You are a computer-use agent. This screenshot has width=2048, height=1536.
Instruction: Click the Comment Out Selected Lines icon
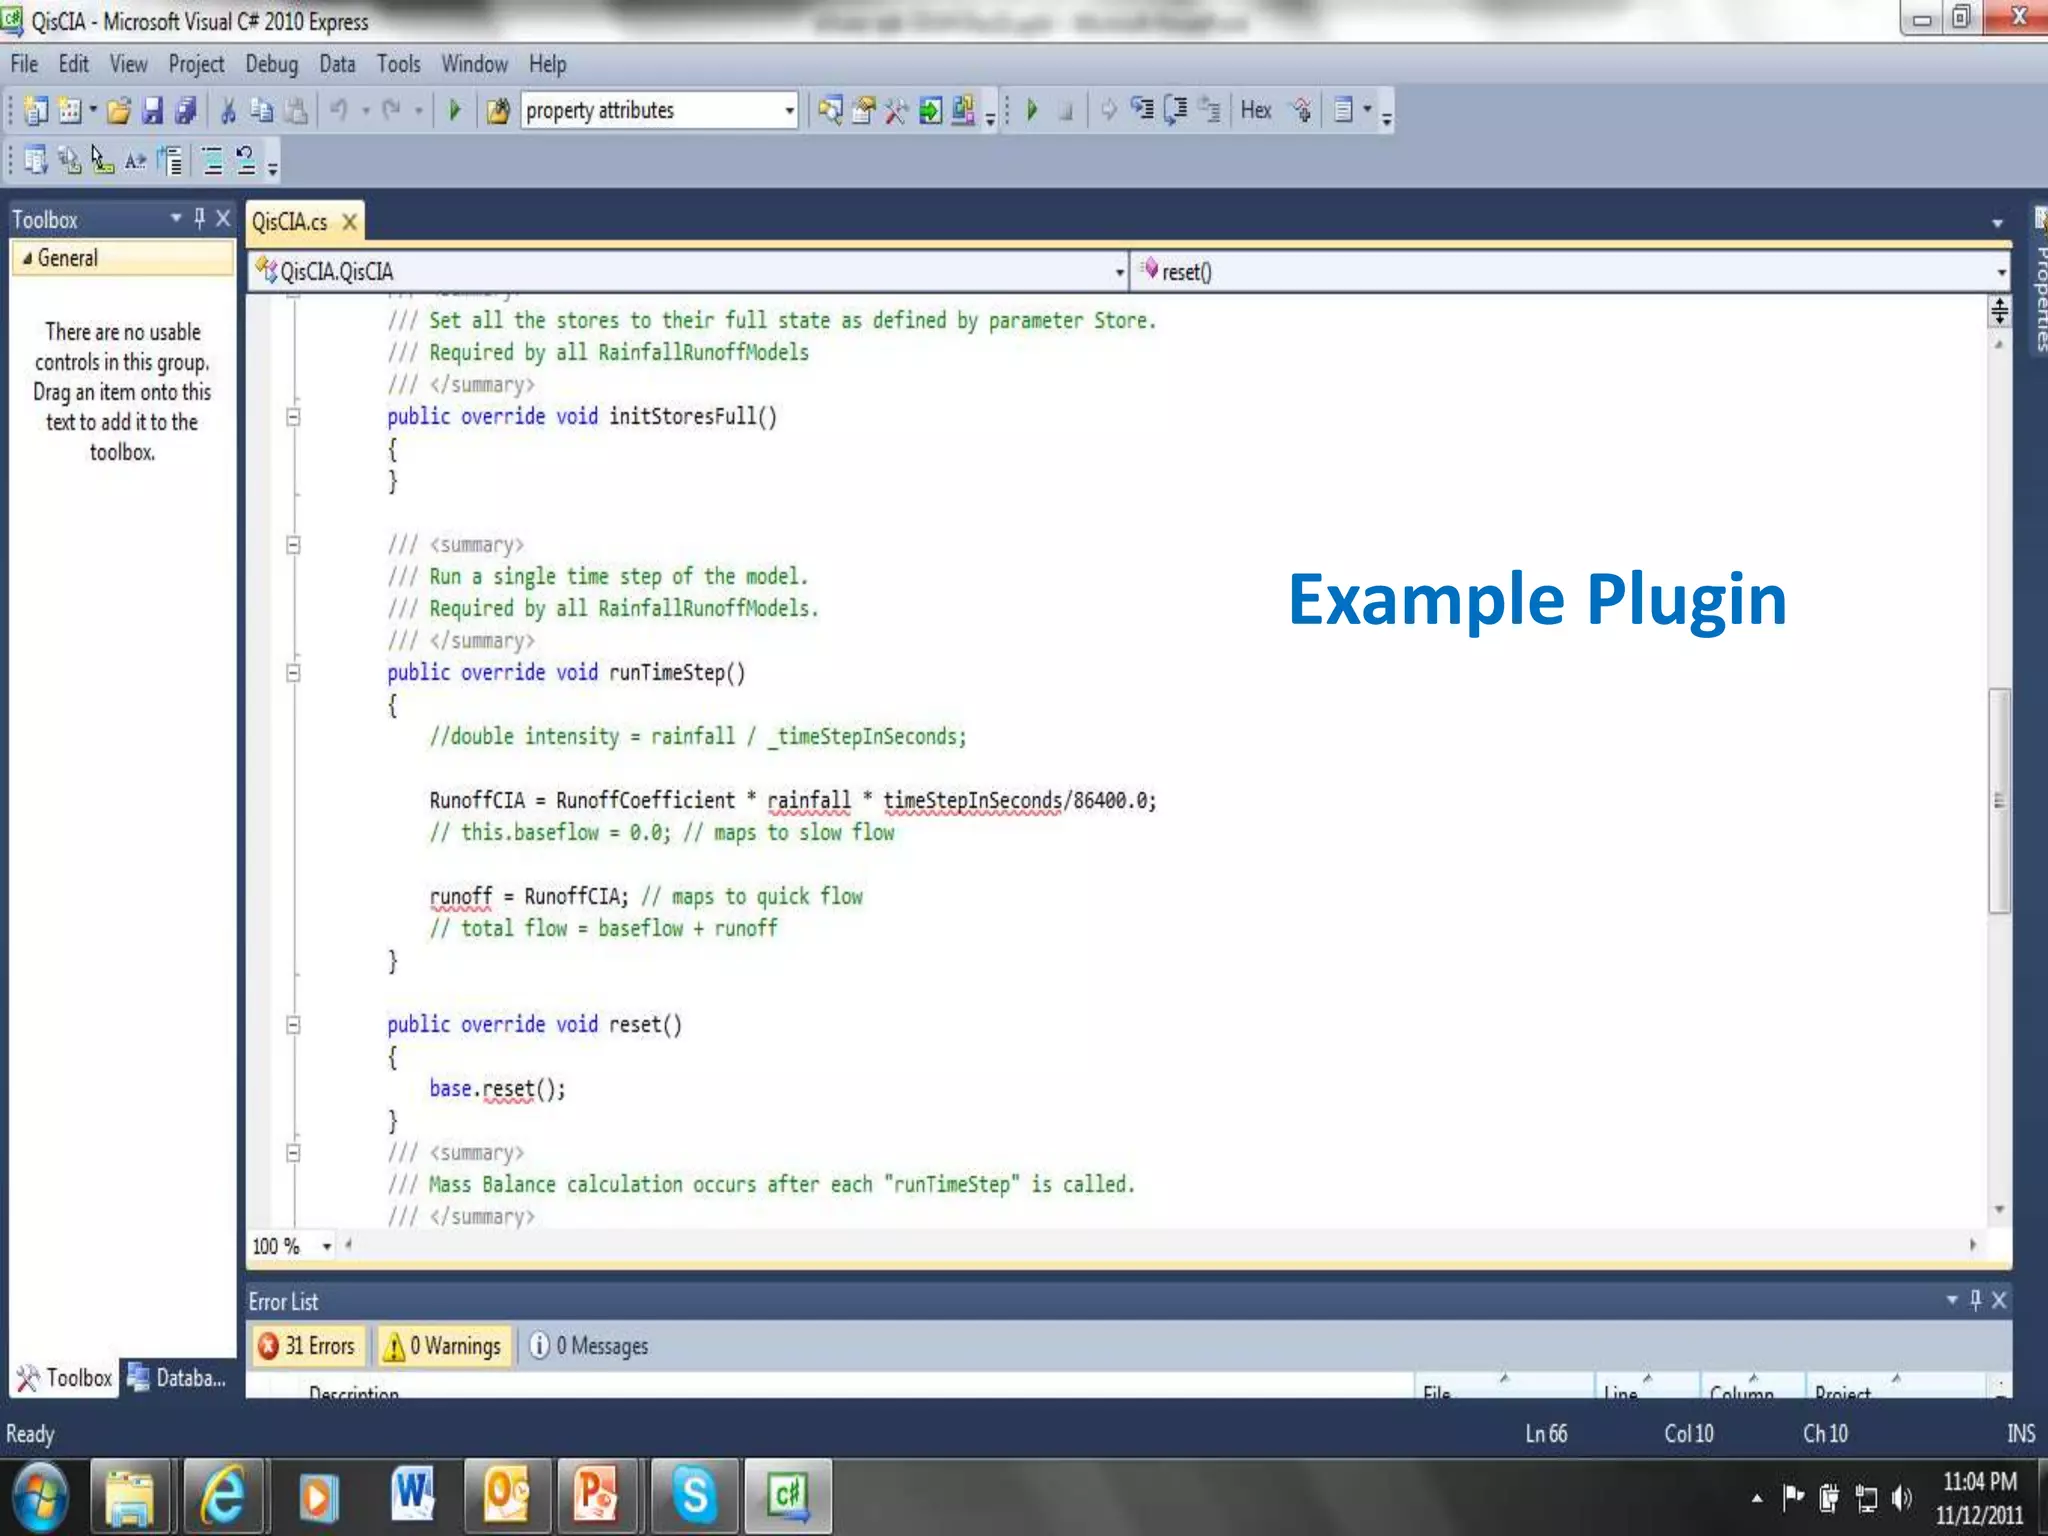click(x=212, y=160)
